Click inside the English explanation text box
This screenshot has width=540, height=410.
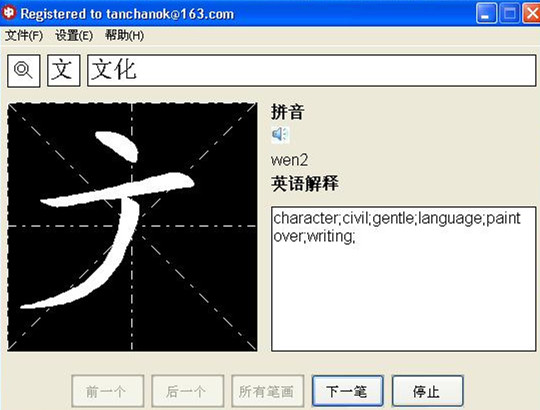(x=404, y=279)
